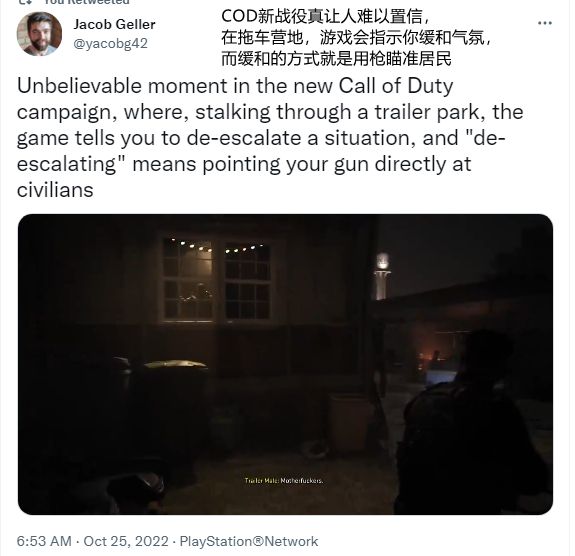Open the 6:53 AM timestamp link
Image resolution: width=575 pixels, height=556 pixels.
(x=44, y=541)
